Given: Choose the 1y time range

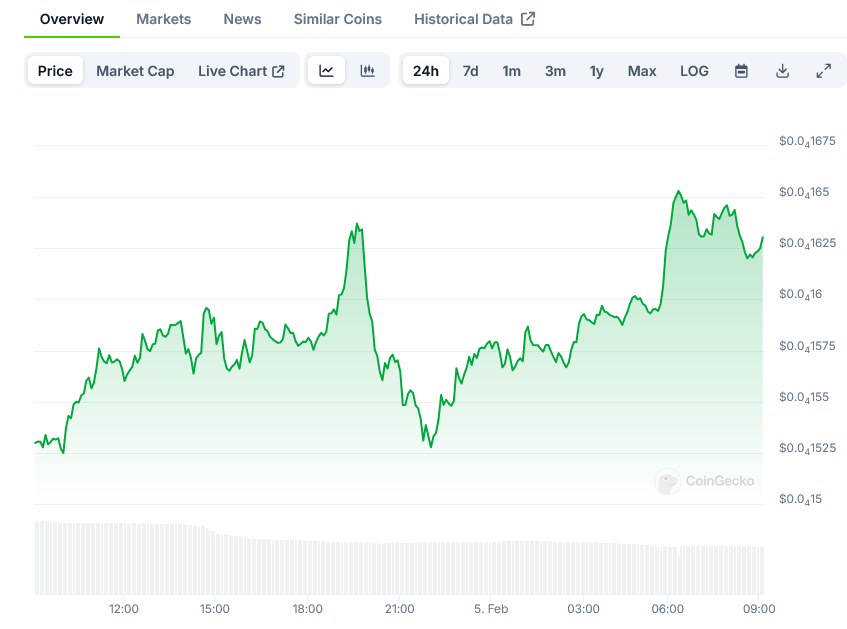Looking at the screenshot, I should (597, 71).
